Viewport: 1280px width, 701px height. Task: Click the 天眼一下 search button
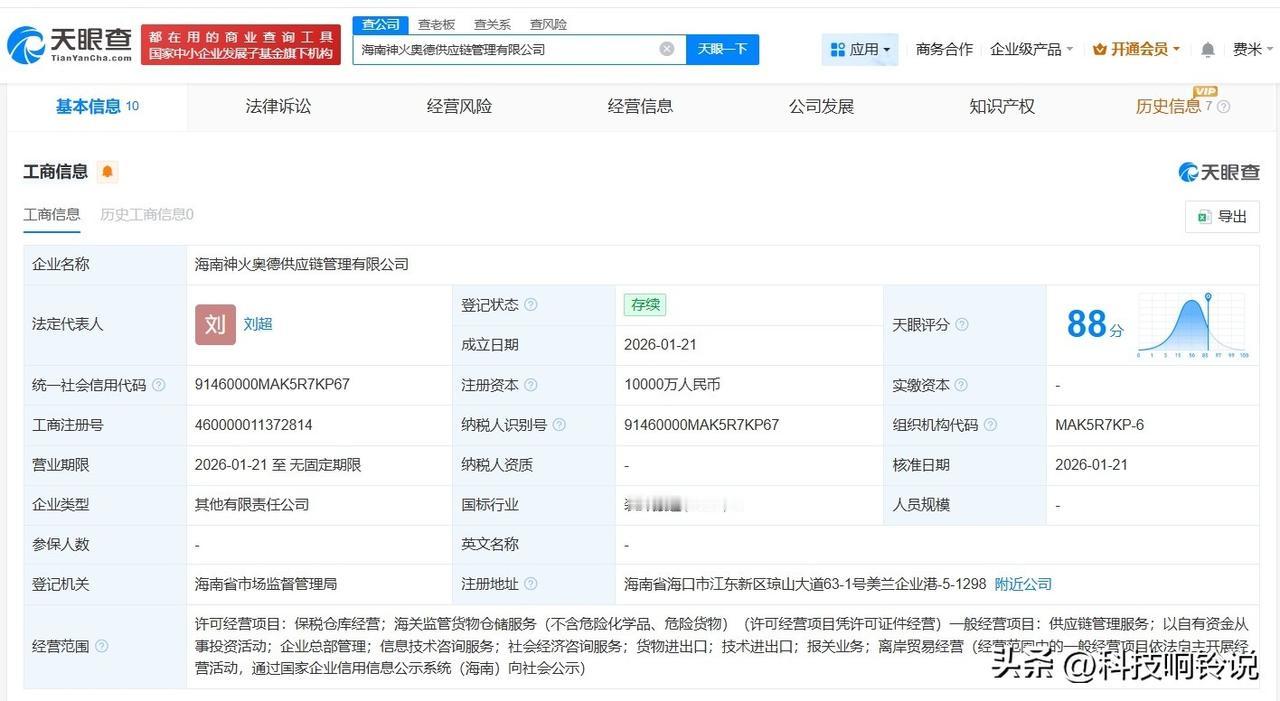coord(722,48)
